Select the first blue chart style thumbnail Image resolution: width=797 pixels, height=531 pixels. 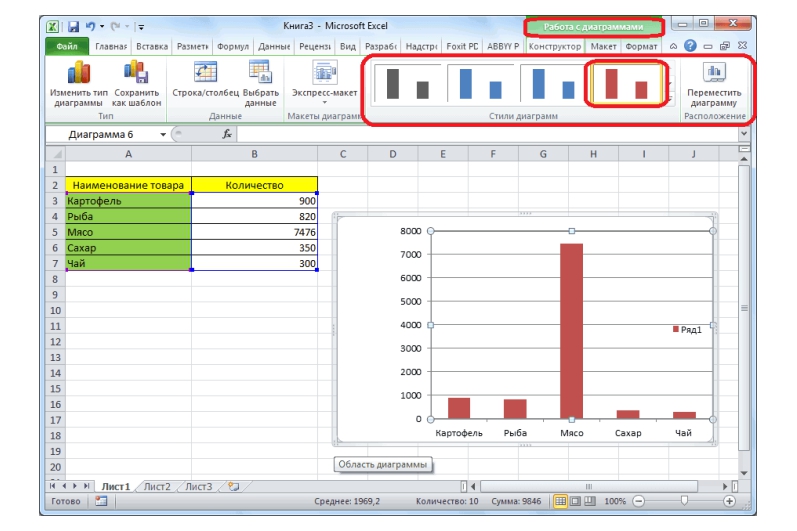point(481,83)
